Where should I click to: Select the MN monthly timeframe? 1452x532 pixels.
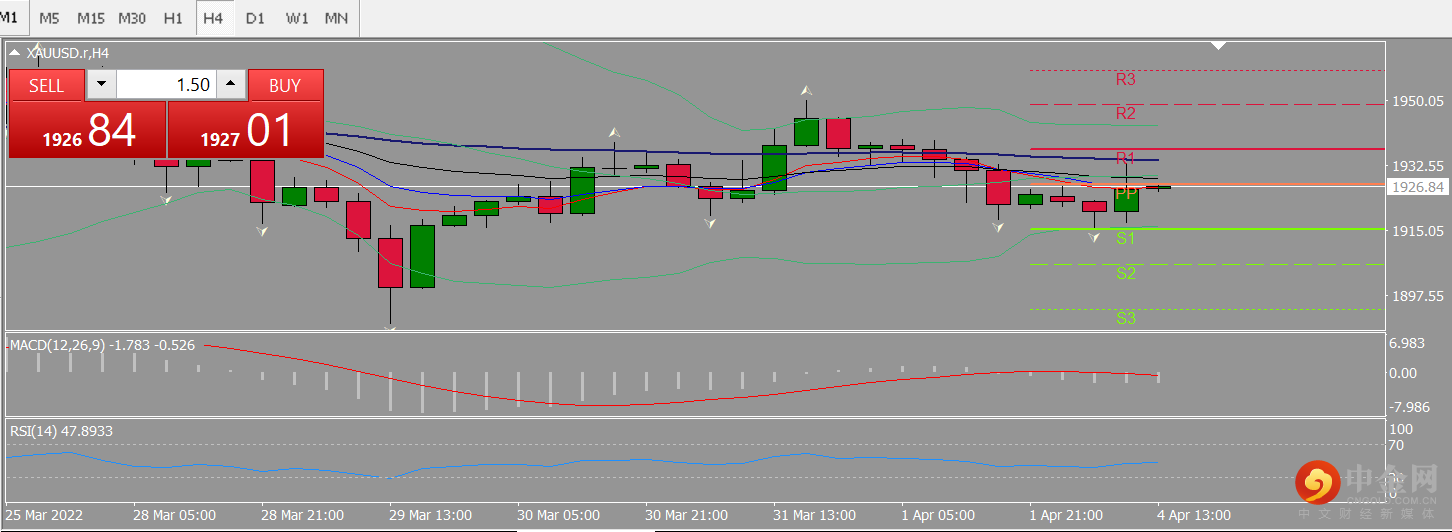[x=338, y=18]
